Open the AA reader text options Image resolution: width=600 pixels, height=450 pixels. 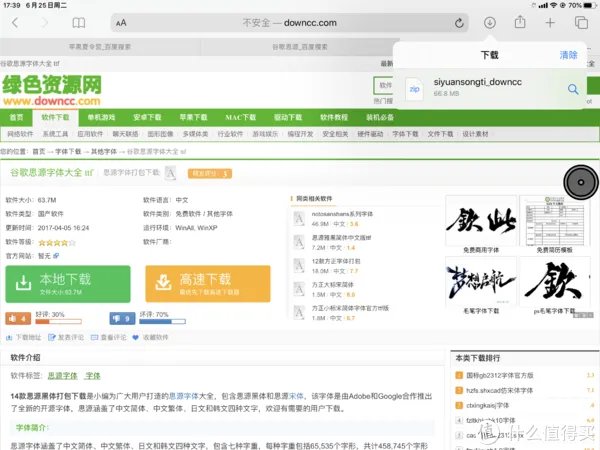coord(121,23)
